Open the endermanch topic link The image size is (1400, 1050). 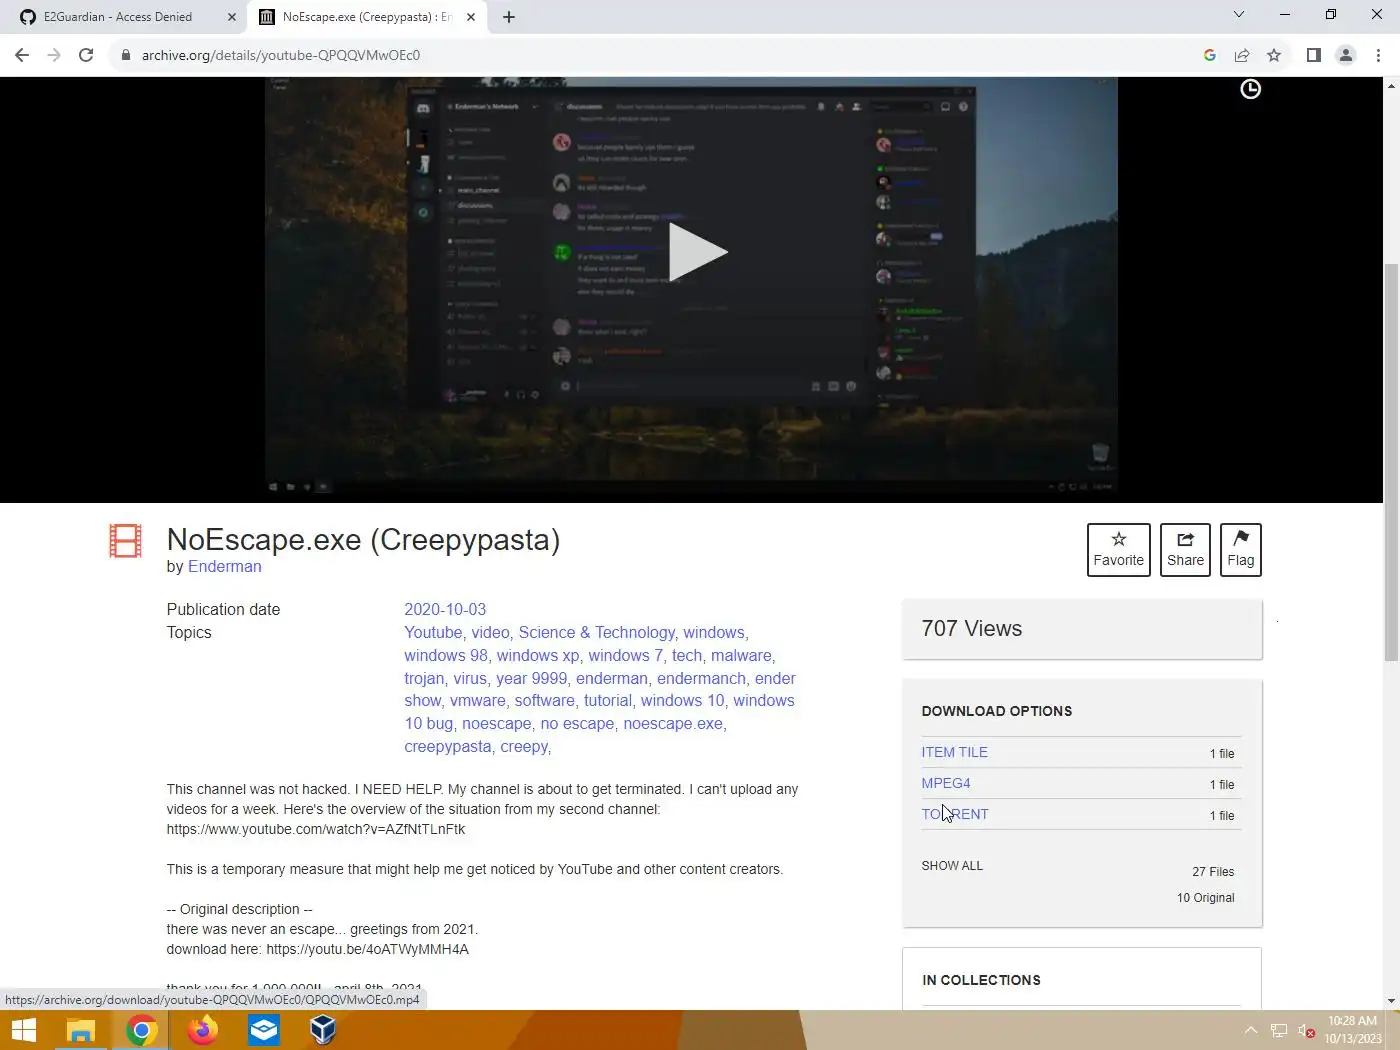[701, 678]
